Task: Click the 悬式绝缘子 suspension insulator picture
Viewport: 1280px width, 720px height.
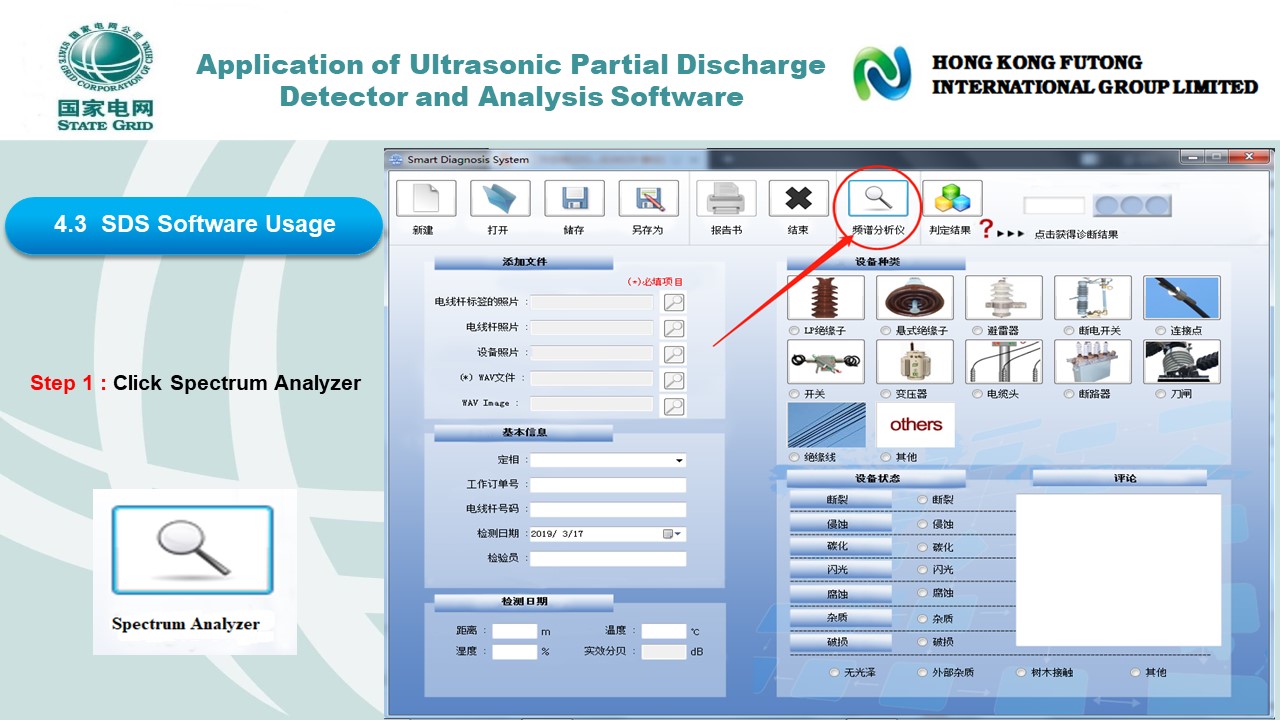Action: click(x=915, y=298)
